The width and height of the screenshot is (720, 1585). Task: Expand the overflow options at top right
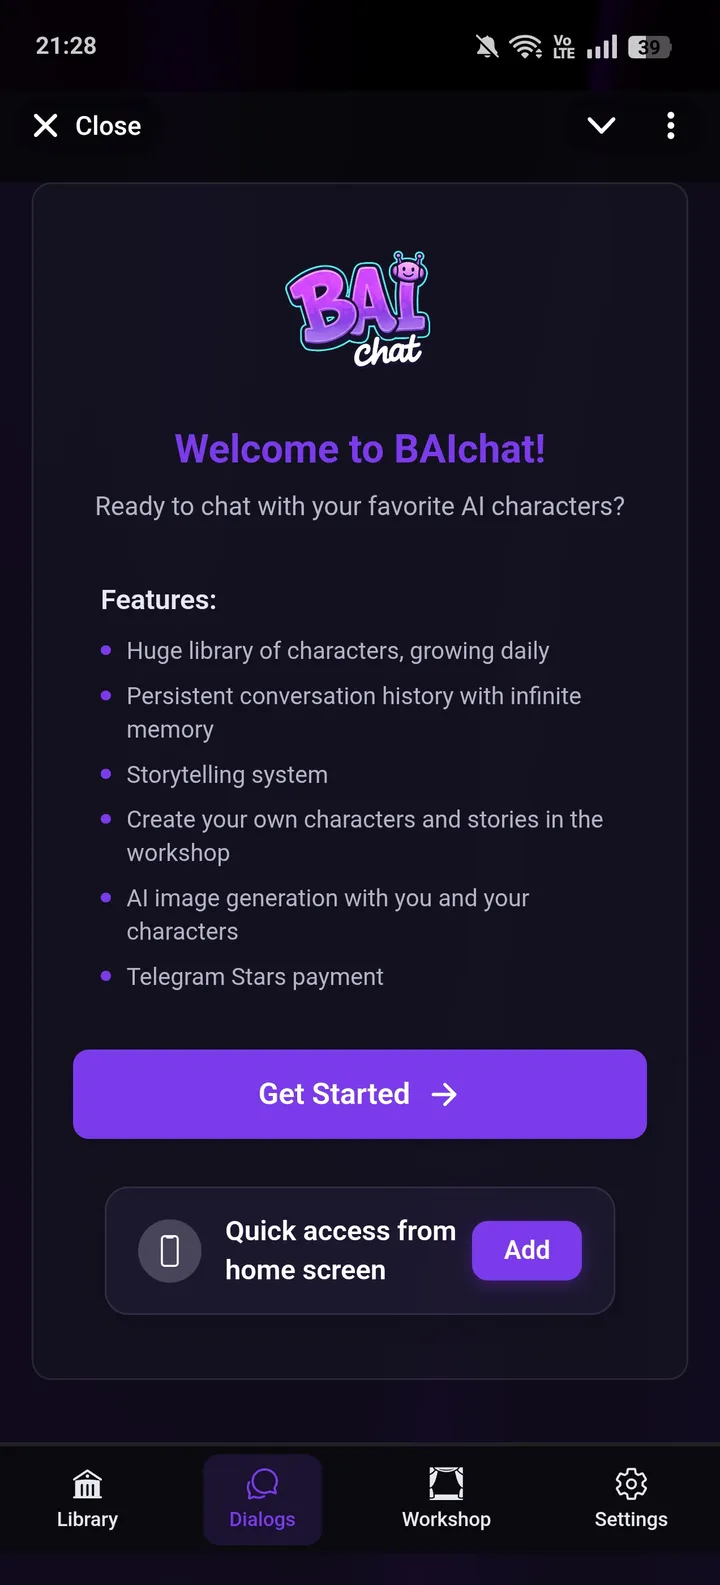tap(670, 125)
